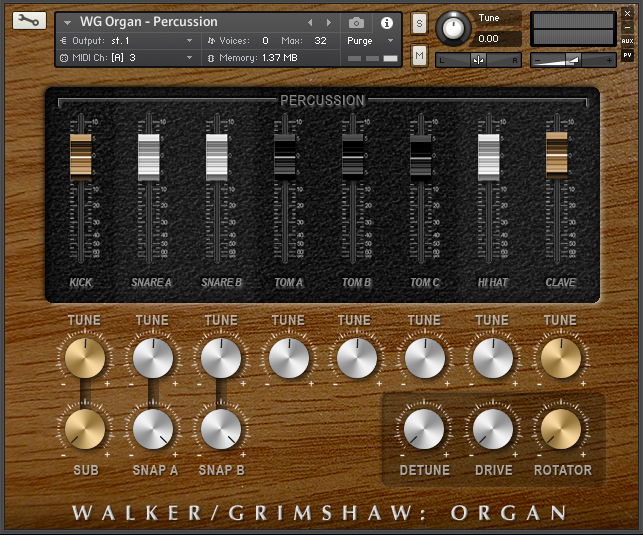Click the Memory 1.37 MB readout

coord(258,58)
